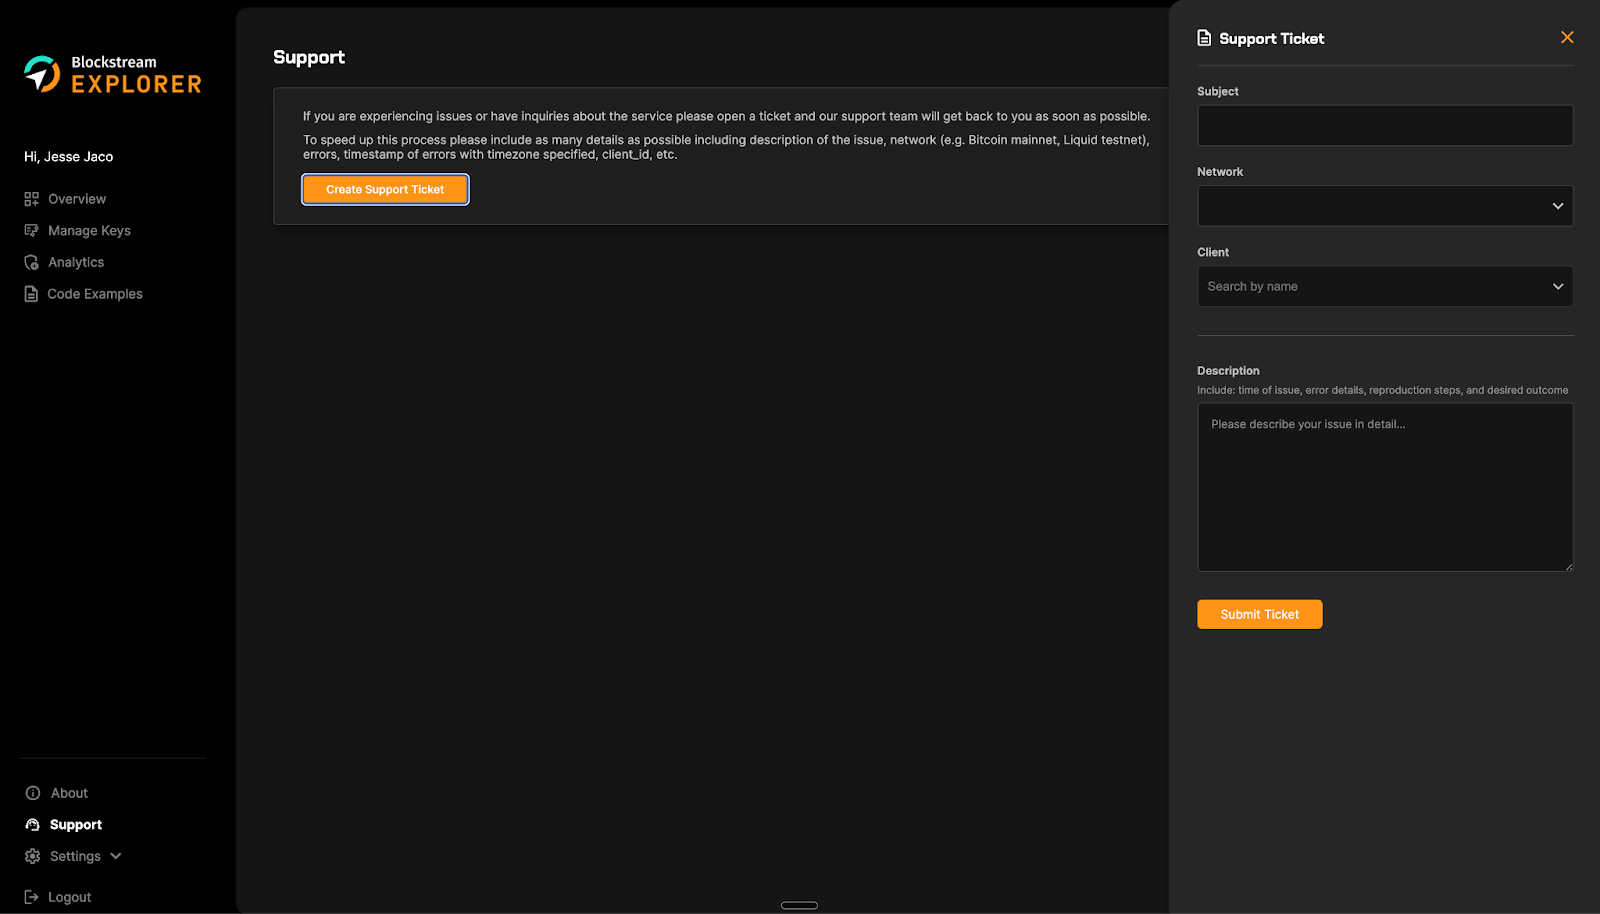Open the Analytics menu item

click(76, 263)
